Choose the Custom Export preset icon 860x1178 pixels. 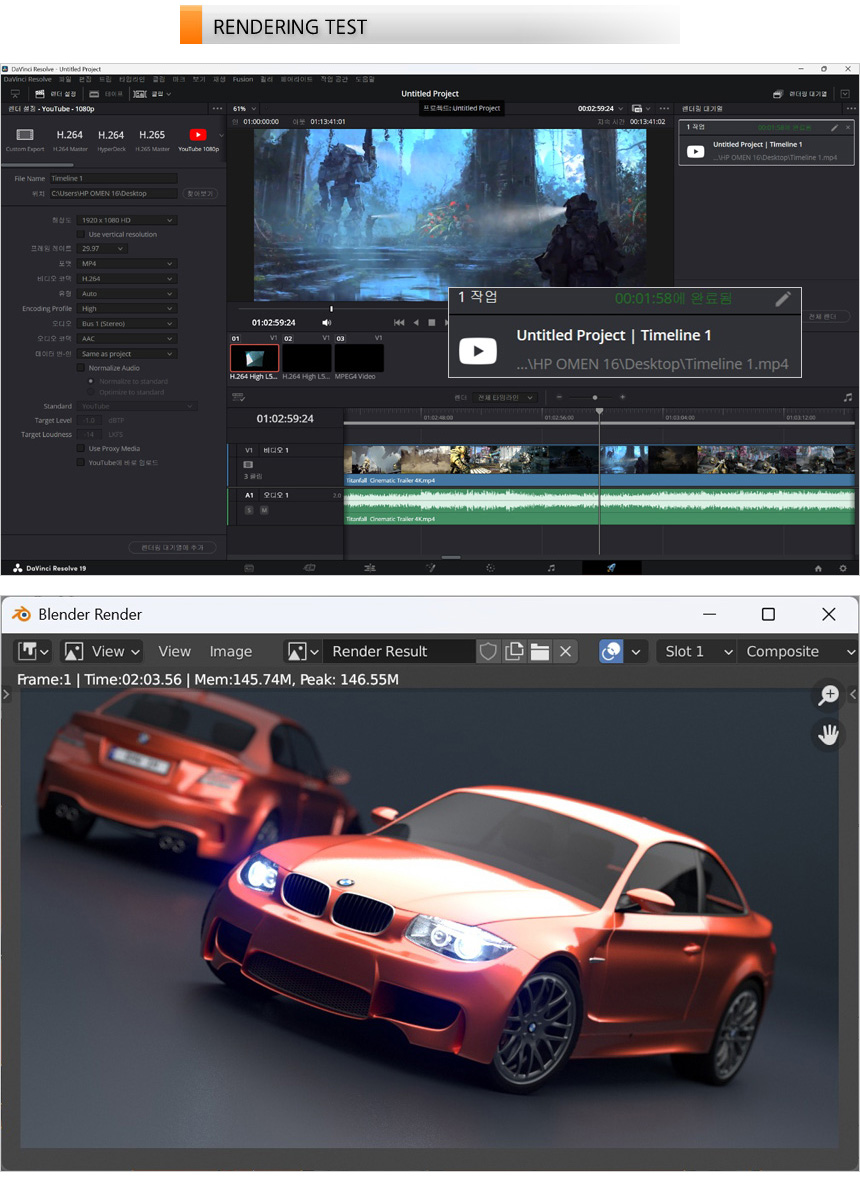coord(25,137)
